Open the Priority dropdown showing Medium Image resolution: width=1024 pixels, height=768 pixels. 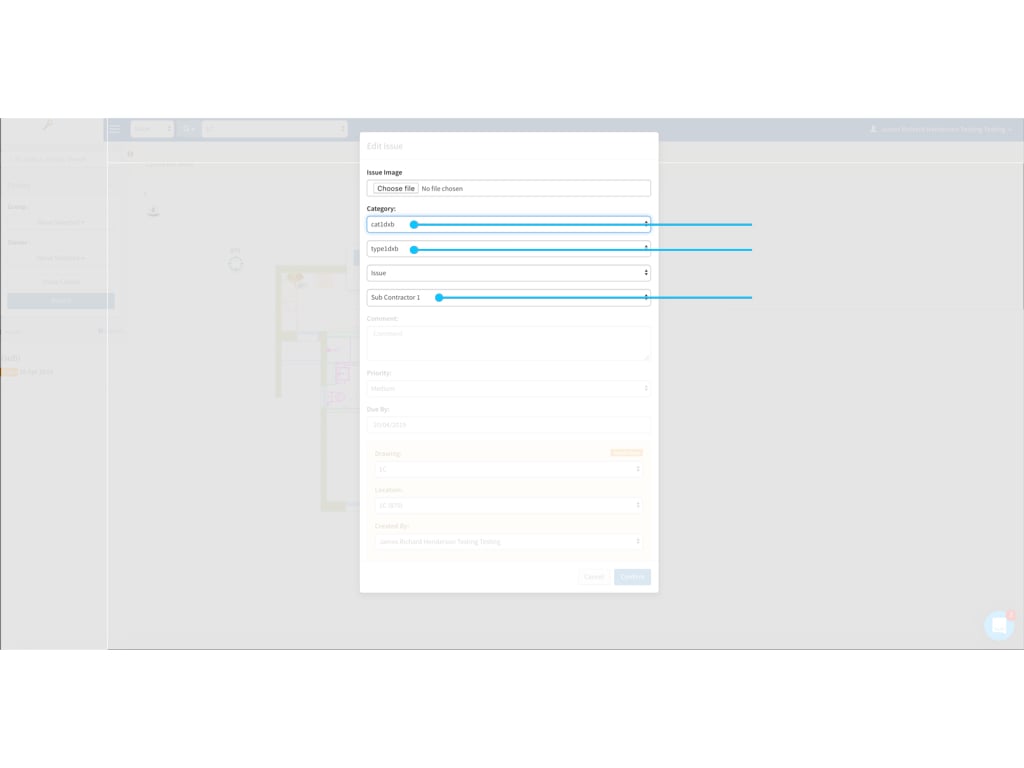[x=508, y=389]
